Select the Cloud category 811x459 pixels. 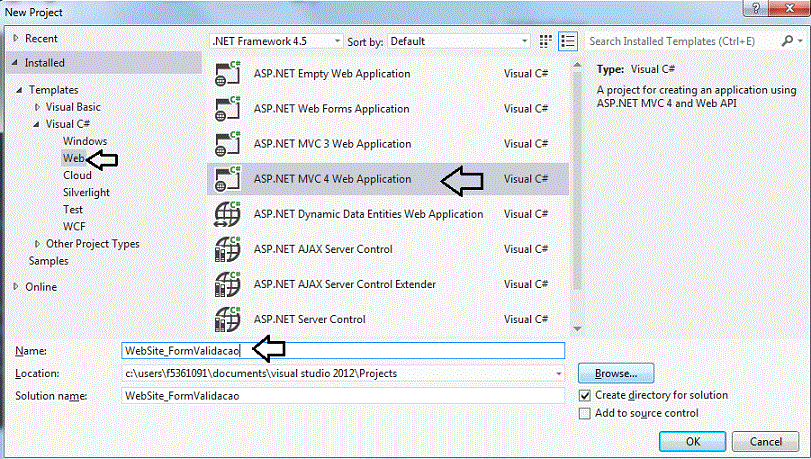tap(77, 175)
